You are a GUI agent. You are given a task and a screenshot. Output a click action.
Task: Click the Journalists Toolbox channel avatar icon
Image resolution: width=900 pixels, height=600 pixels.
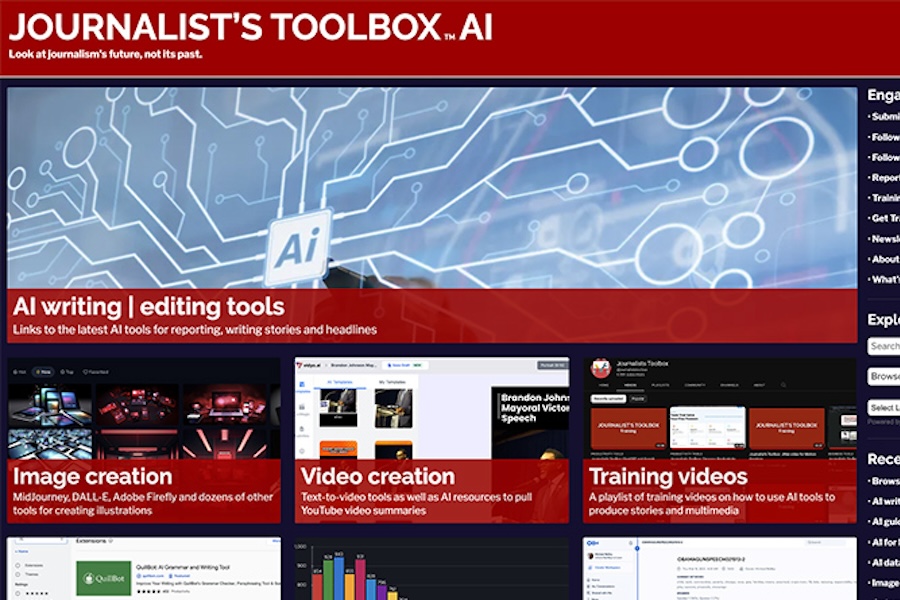[600, 368]
